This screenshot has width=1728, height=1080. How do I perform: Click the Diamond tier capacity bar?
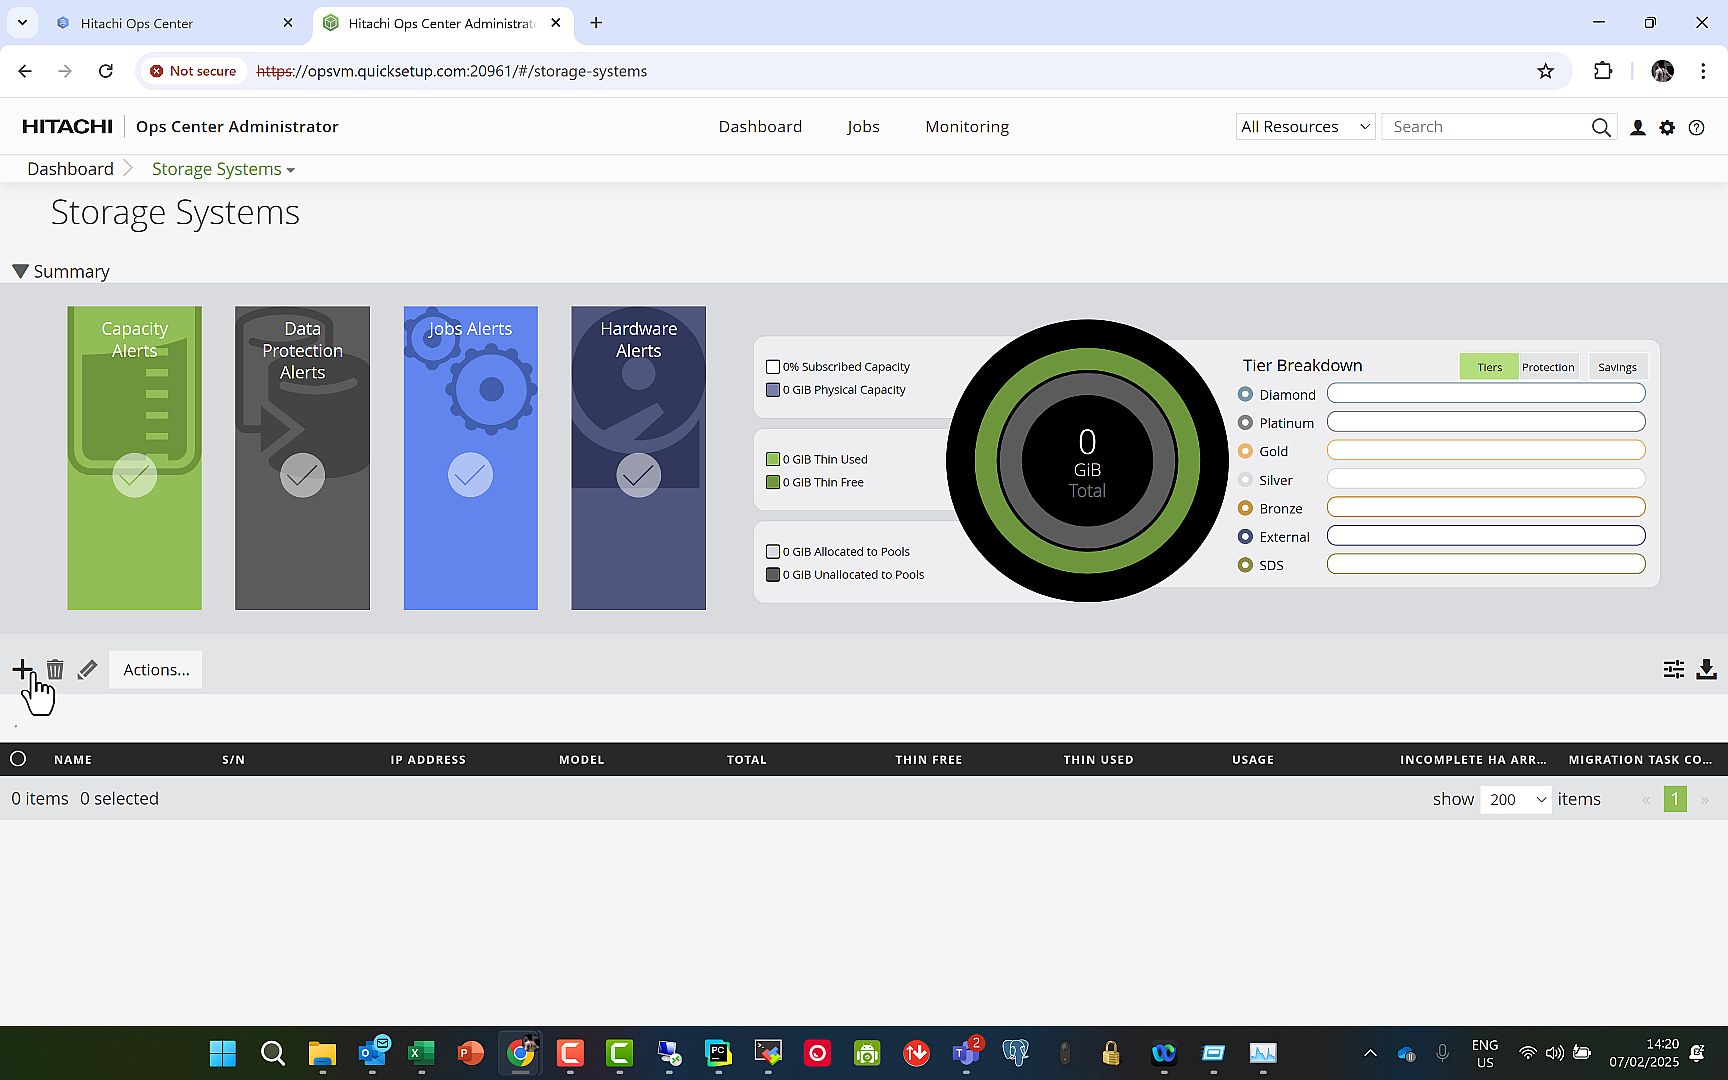coord(1486,394)
